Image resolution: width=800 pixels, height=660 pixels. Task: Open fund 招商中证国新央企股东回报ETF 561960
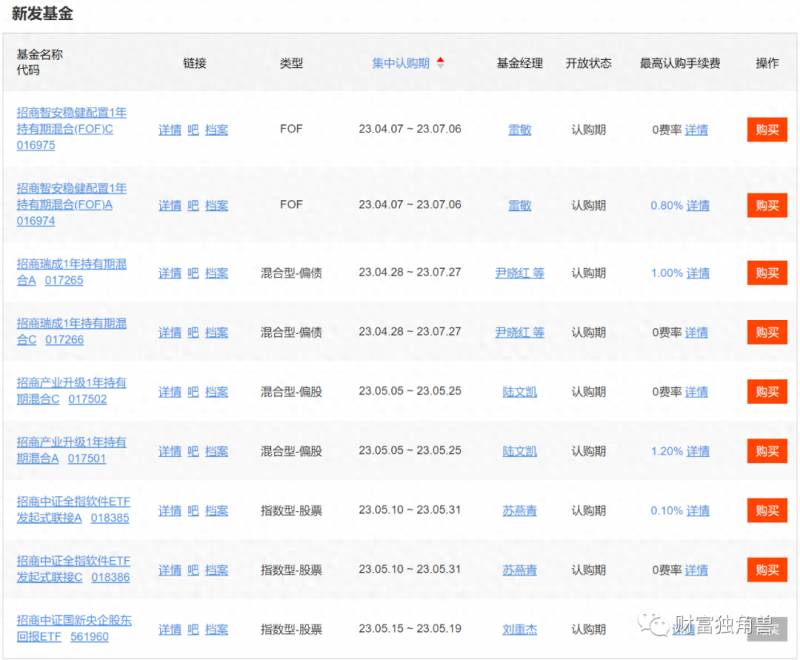coord(74,628)
